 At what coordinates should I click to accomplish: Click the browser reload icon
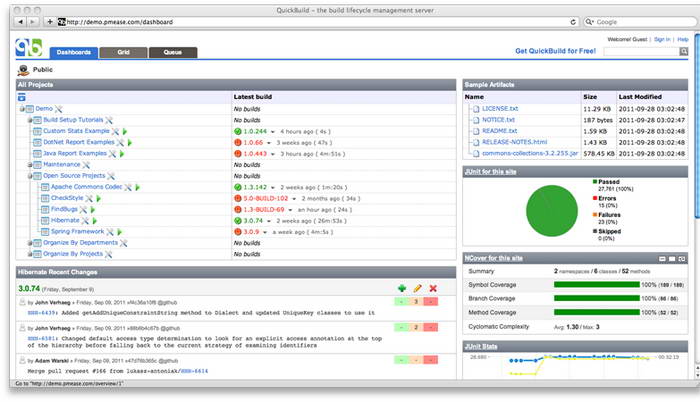[x=573, y=22]
